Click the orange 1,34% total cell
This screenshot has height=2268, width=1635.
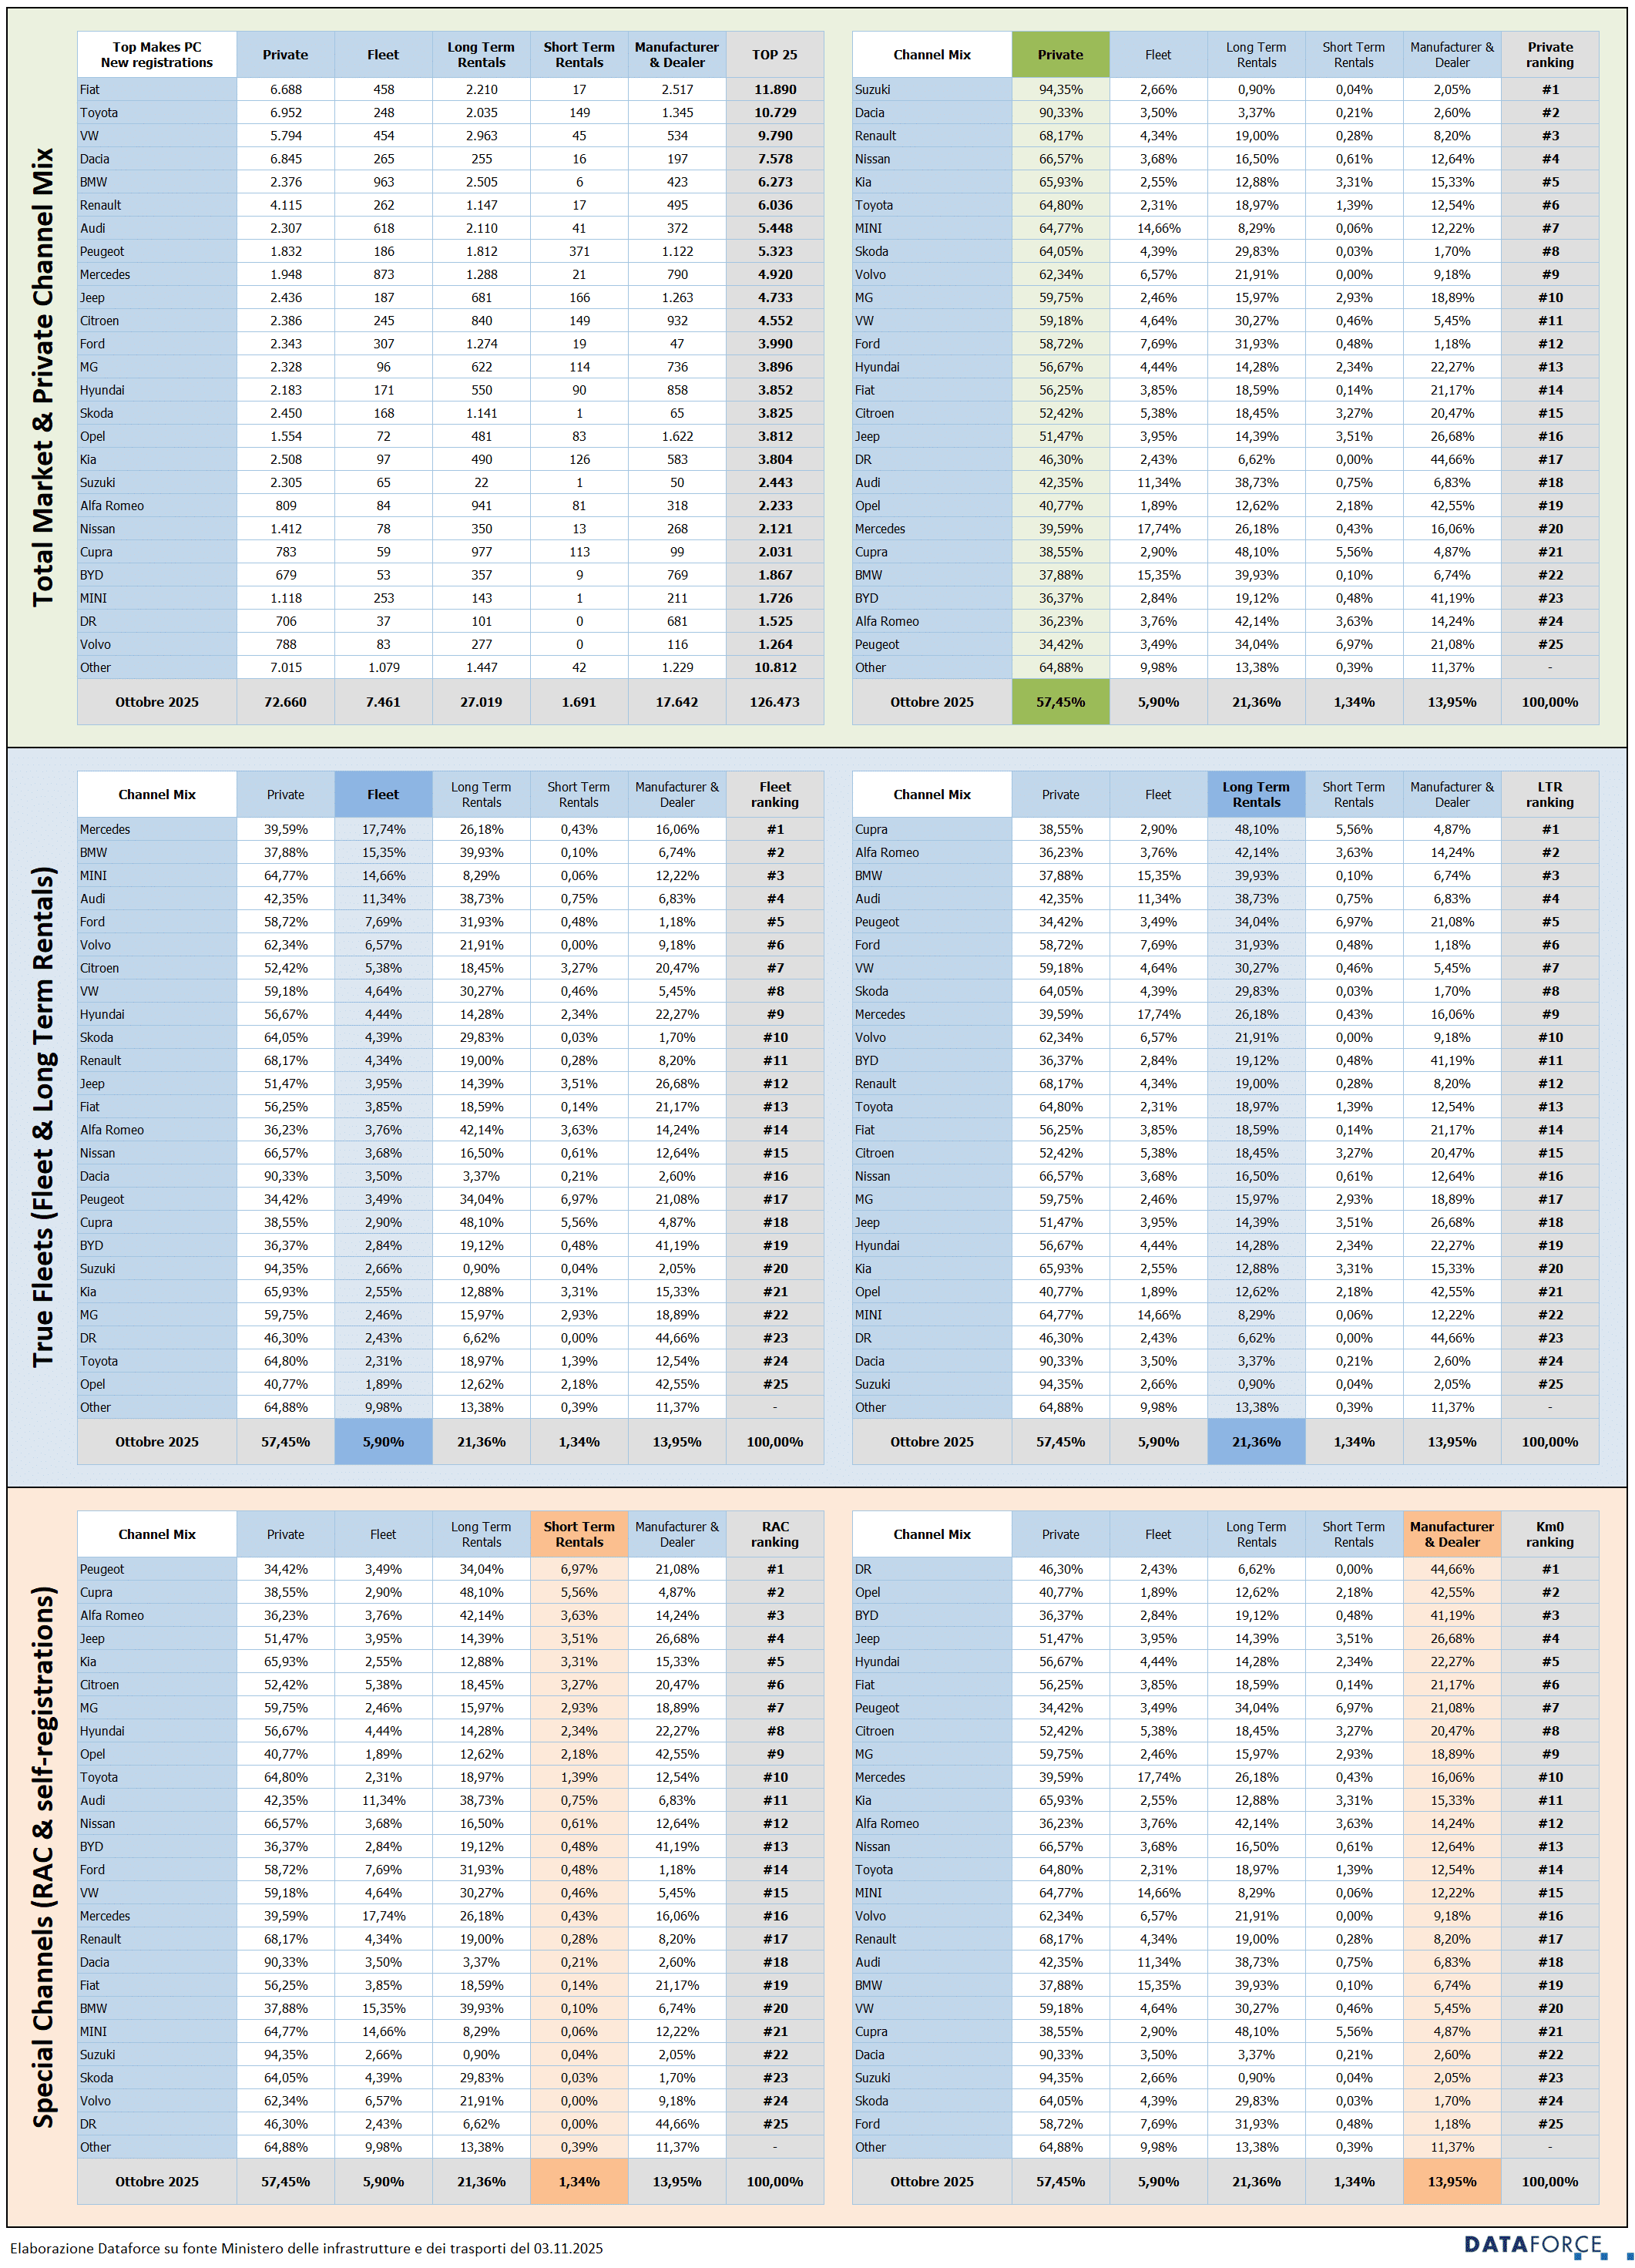click(579, 2181)
